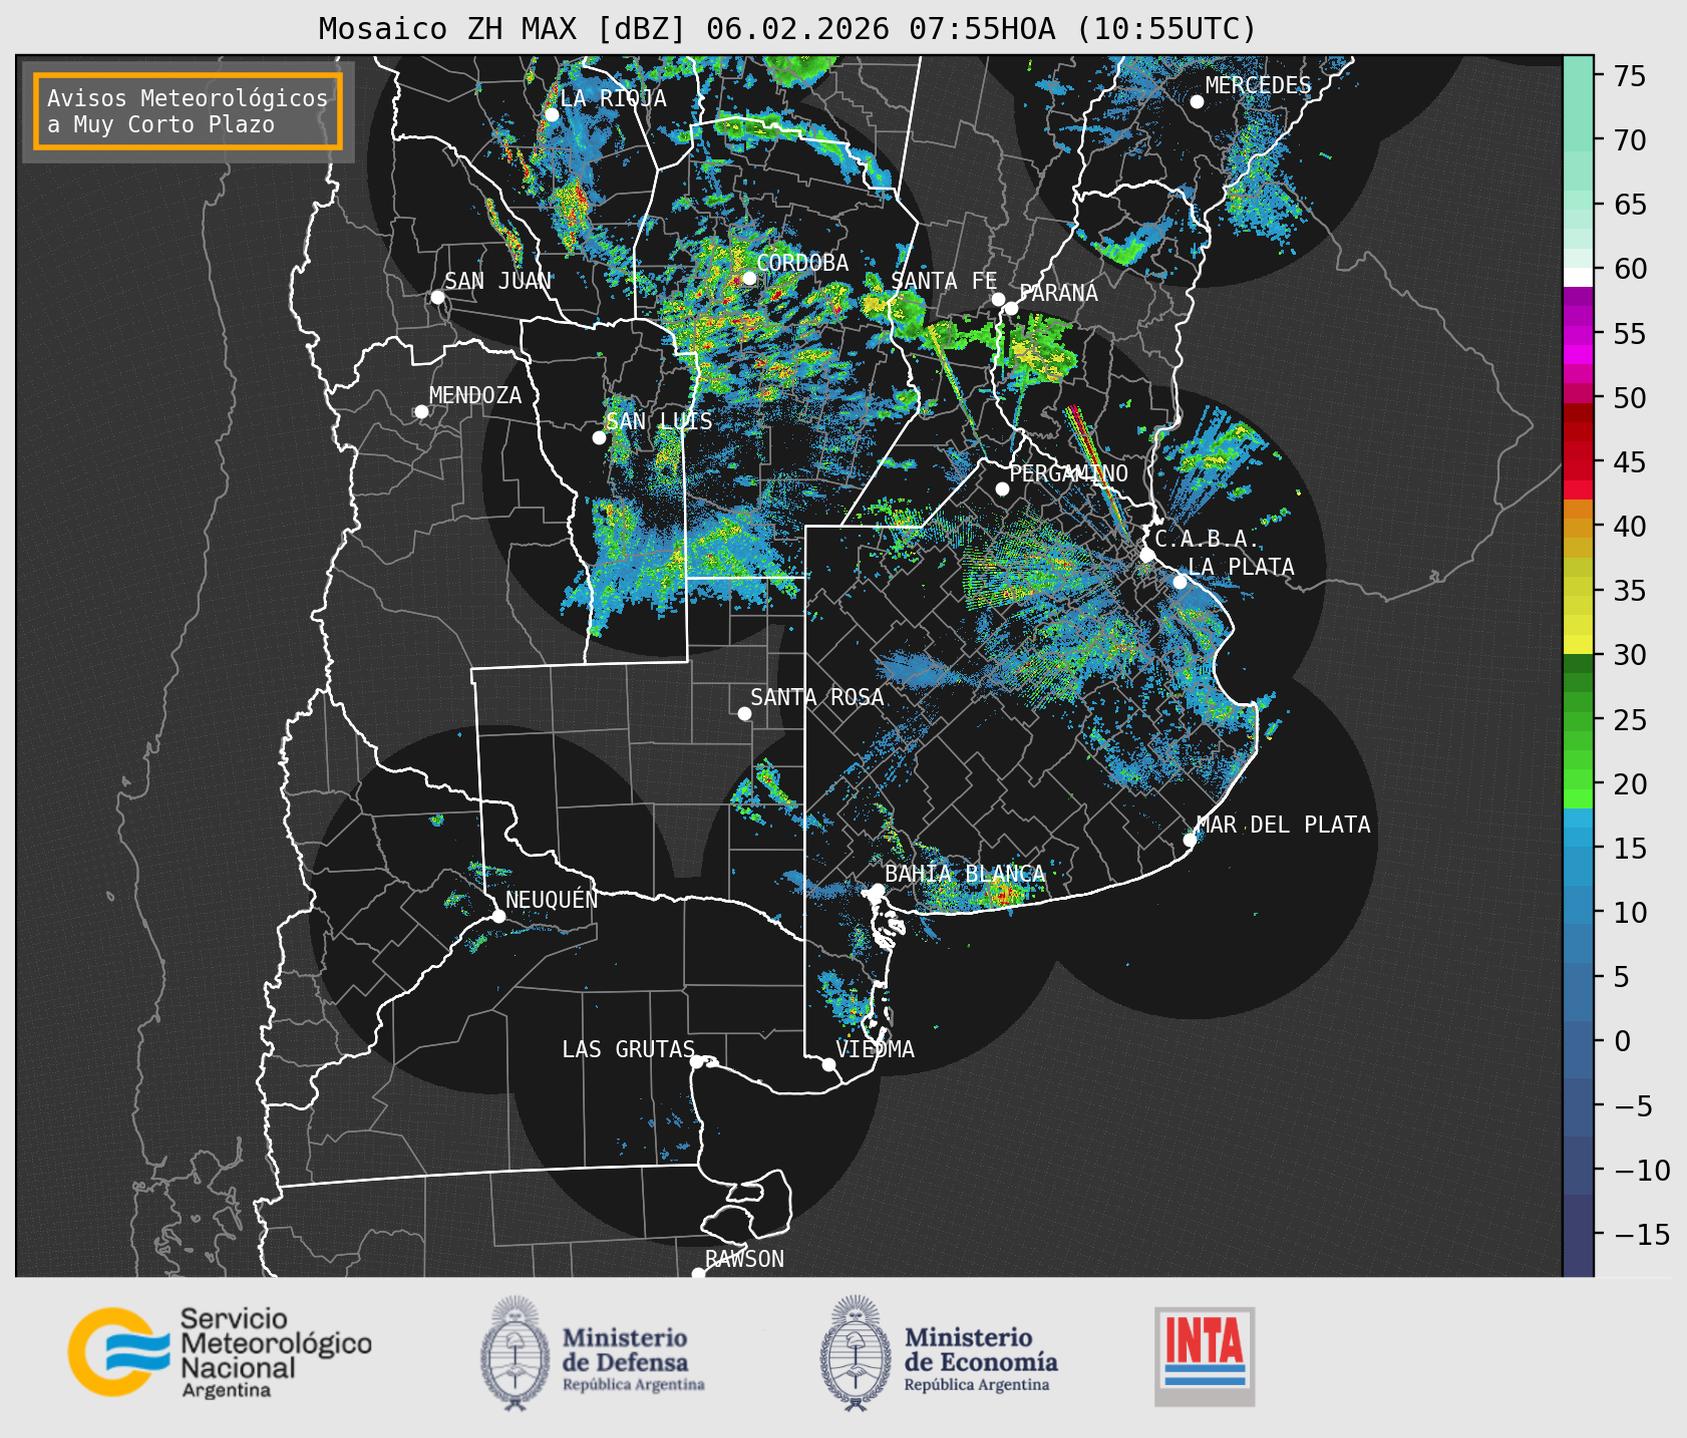Click the Santa Fe city marker dot

click(x=998, y=299)
